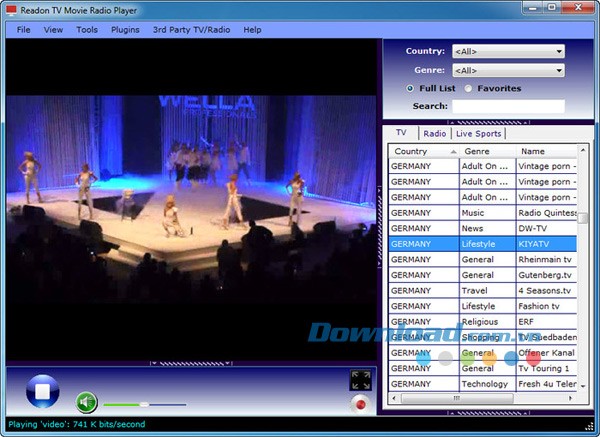Open the Help menu
Image resolution: width=600 pixels, height=437 pixels.
pyautogui.click(x=252, y=29)
